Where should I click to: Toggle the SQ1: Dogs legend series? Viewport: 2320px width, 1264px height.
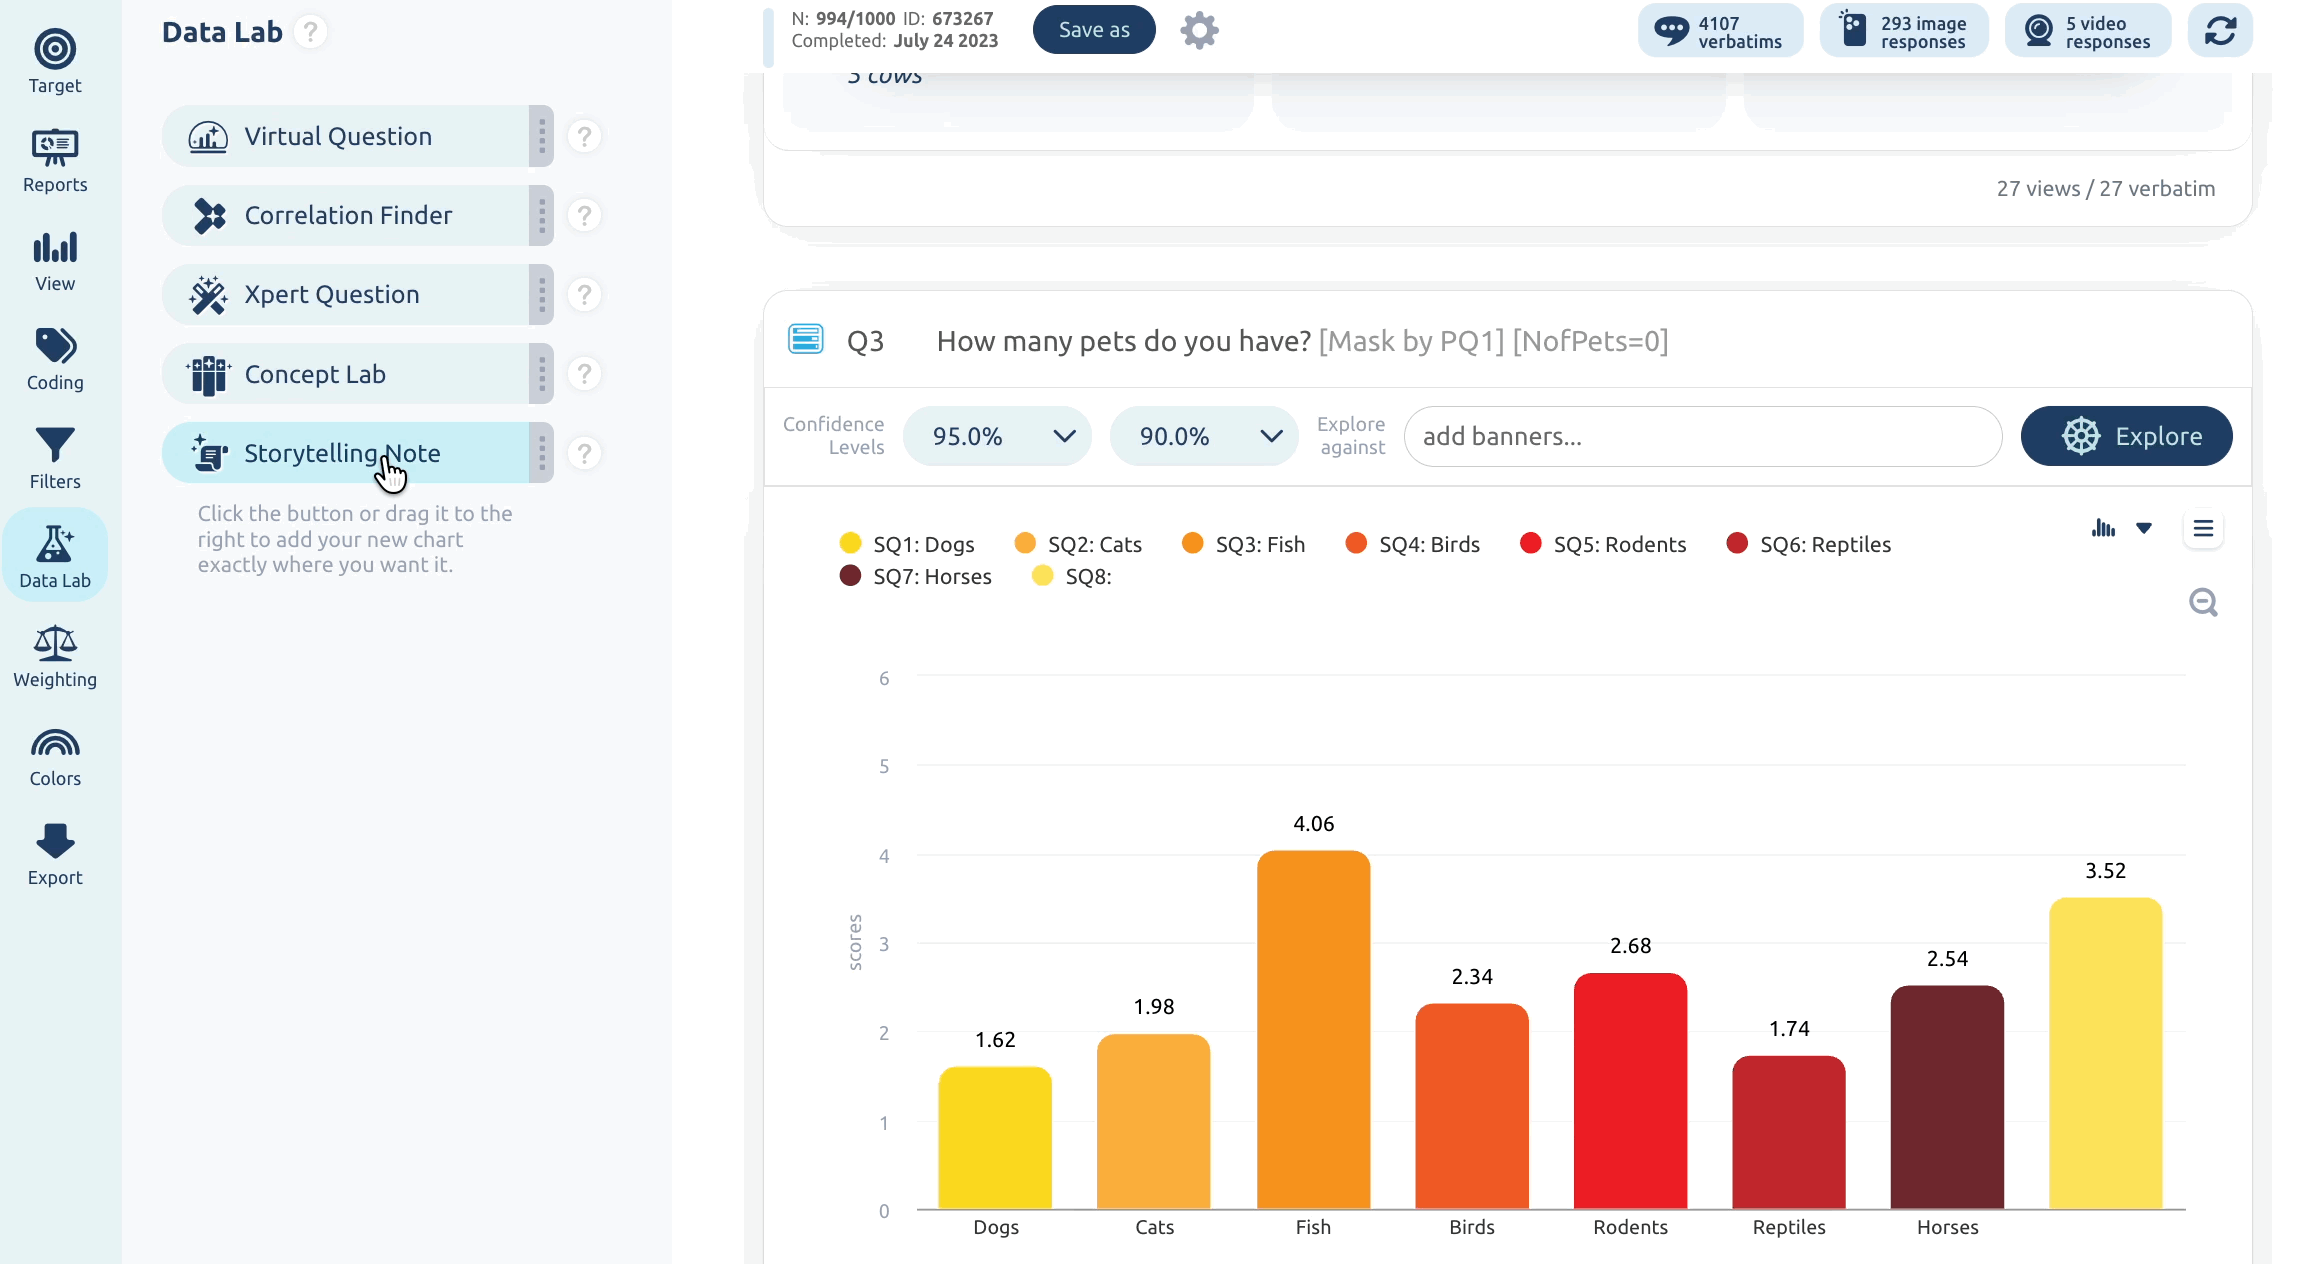tap(907, 544)
